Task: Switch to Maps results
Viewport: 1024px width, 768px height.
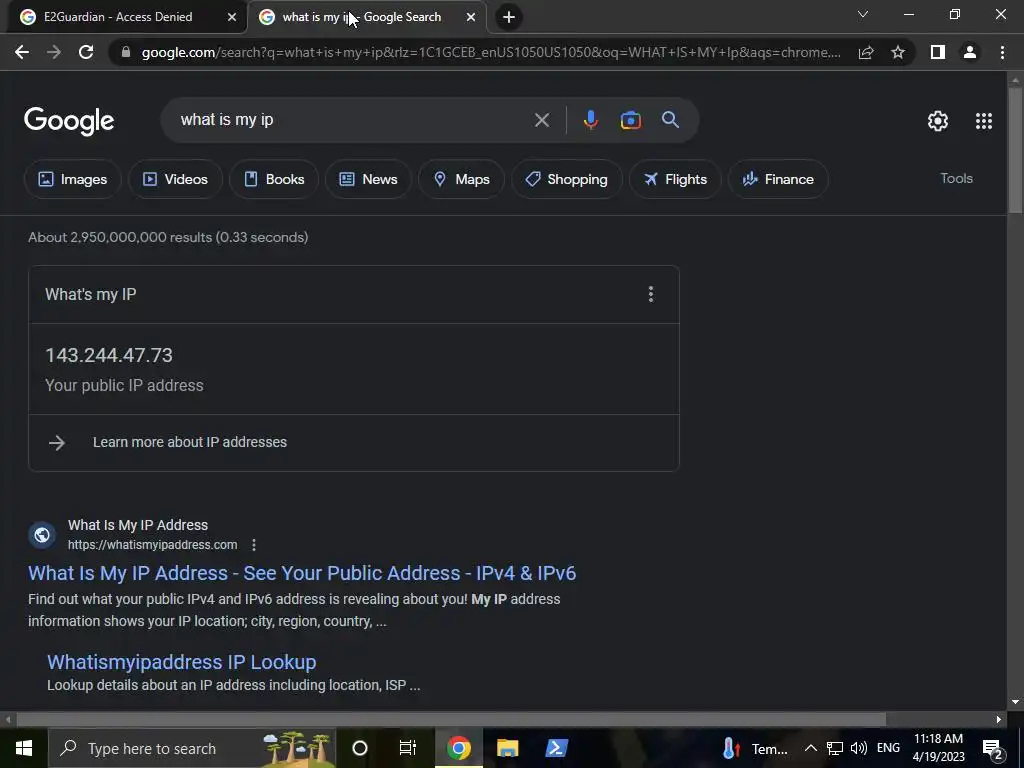Action: point(461,179)
